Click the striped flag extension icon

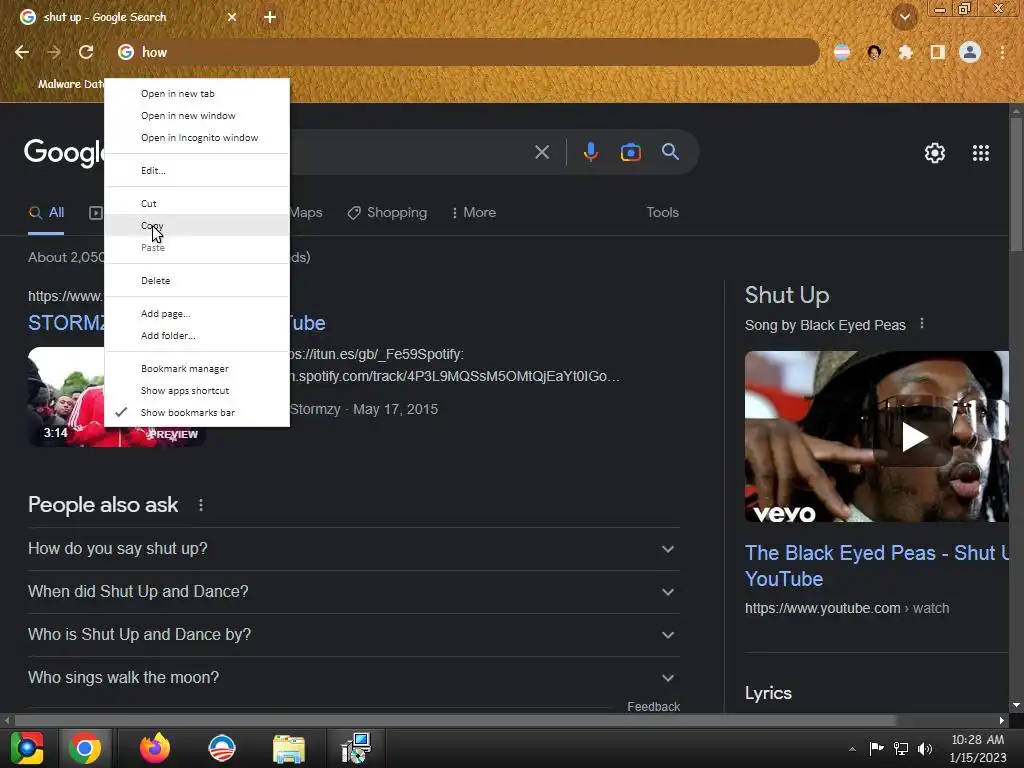842,52
